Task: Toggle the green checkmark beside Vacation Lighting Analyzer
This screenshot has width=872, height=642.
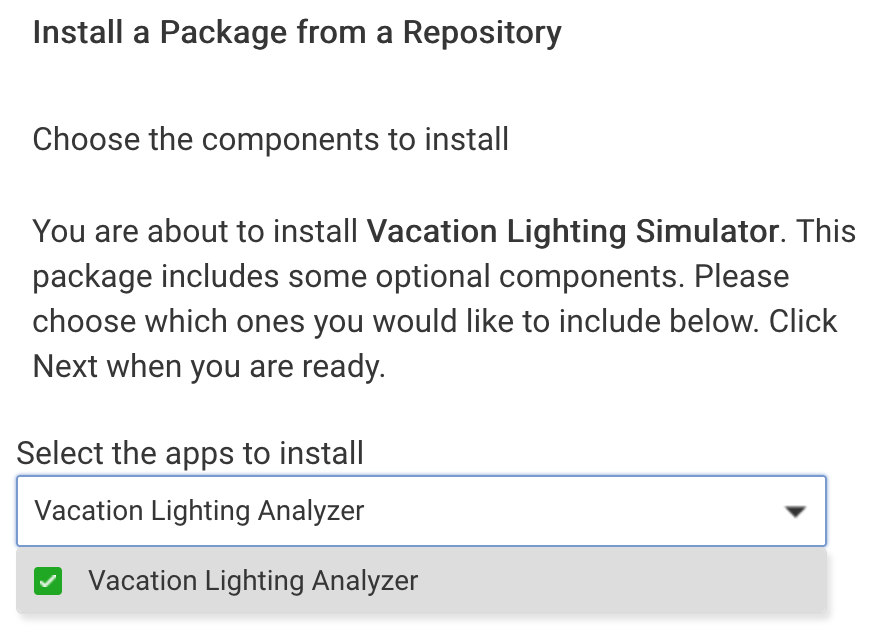Action: pos(46,580)
